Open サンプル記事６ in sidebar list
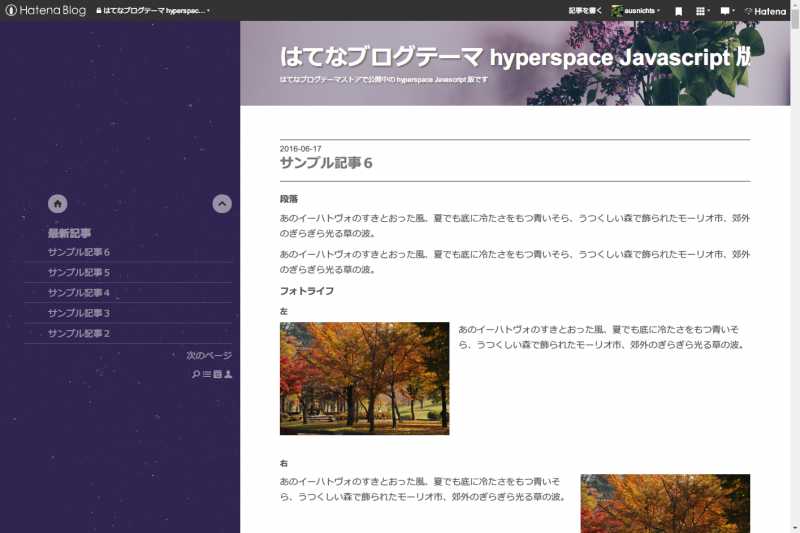800x533 pixels. coord(79,252)
